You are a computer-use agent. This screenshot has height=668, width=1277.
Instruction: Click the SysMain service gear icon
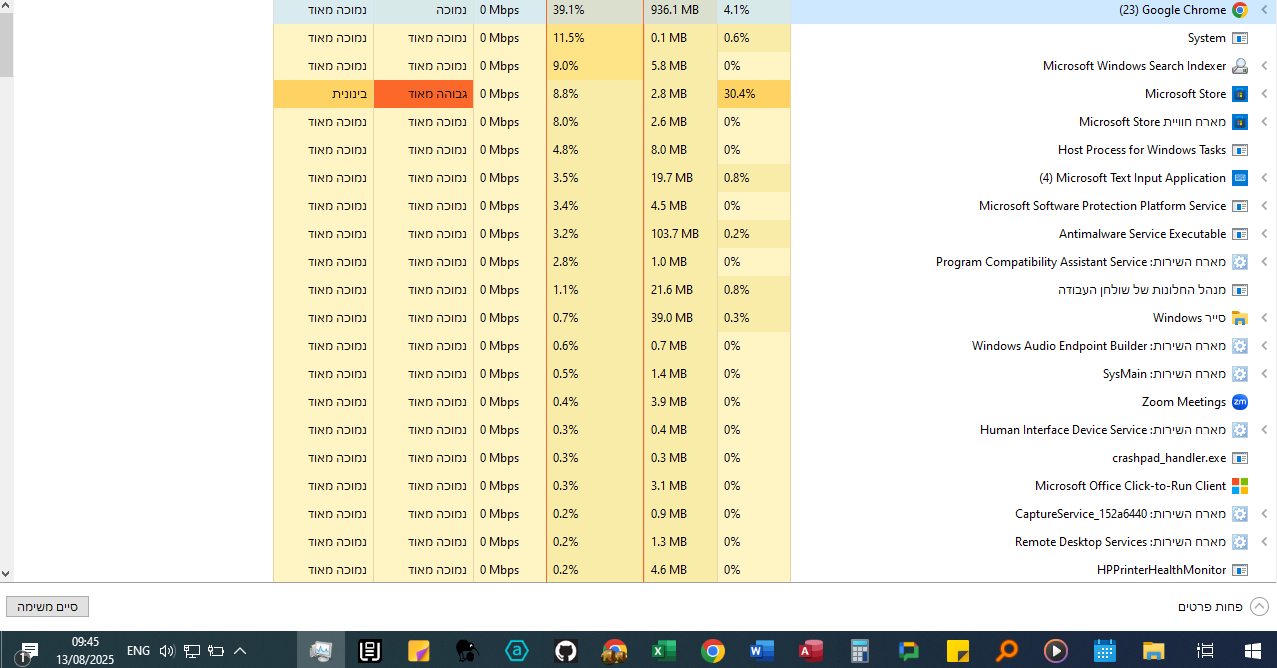tap(1240, 374)
